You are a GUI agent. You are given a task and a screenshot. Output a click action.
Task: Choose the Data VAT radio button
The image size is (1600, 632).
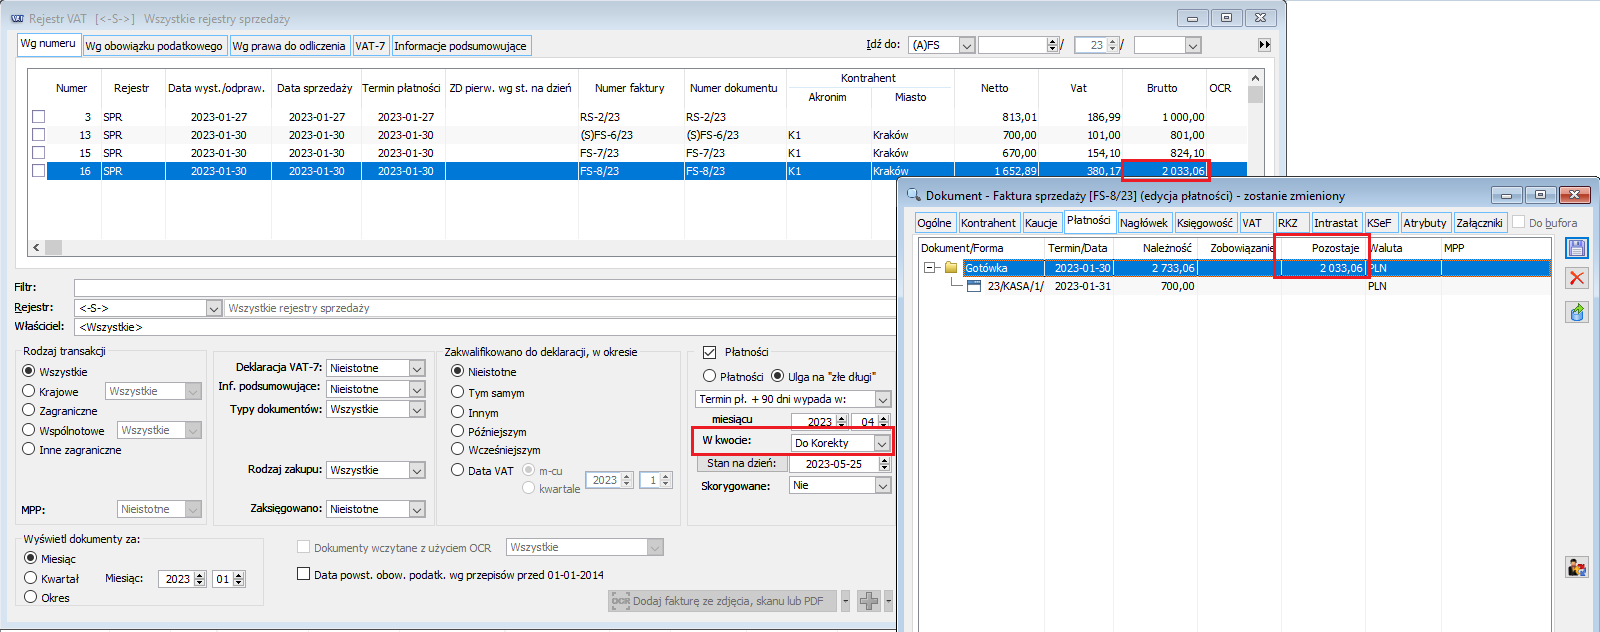coord(457,470)
